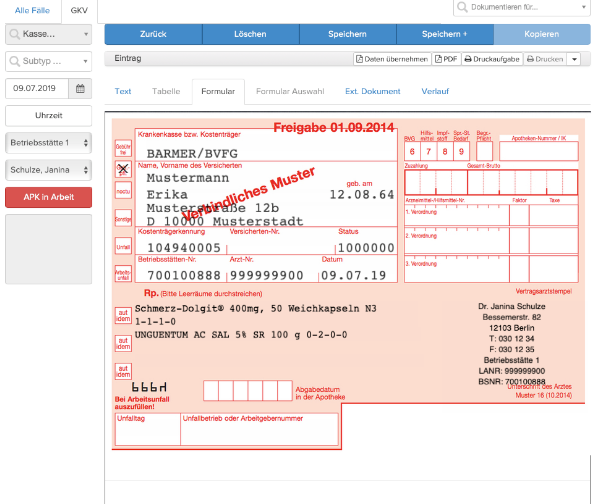
Task: Toggle aut idem box beside UNGUENTUM
Action: [123, 344]
